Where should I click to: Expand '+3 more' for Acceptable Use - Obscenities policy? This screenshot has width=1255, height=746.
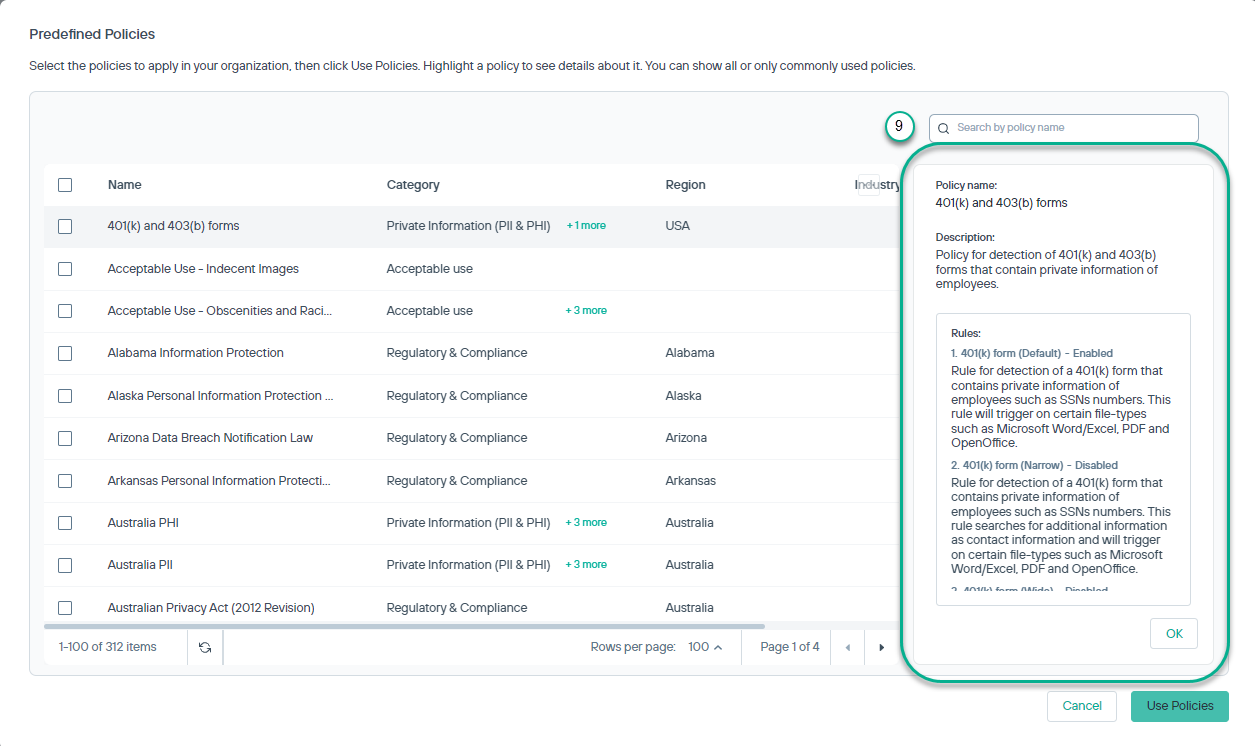point(586,310)
